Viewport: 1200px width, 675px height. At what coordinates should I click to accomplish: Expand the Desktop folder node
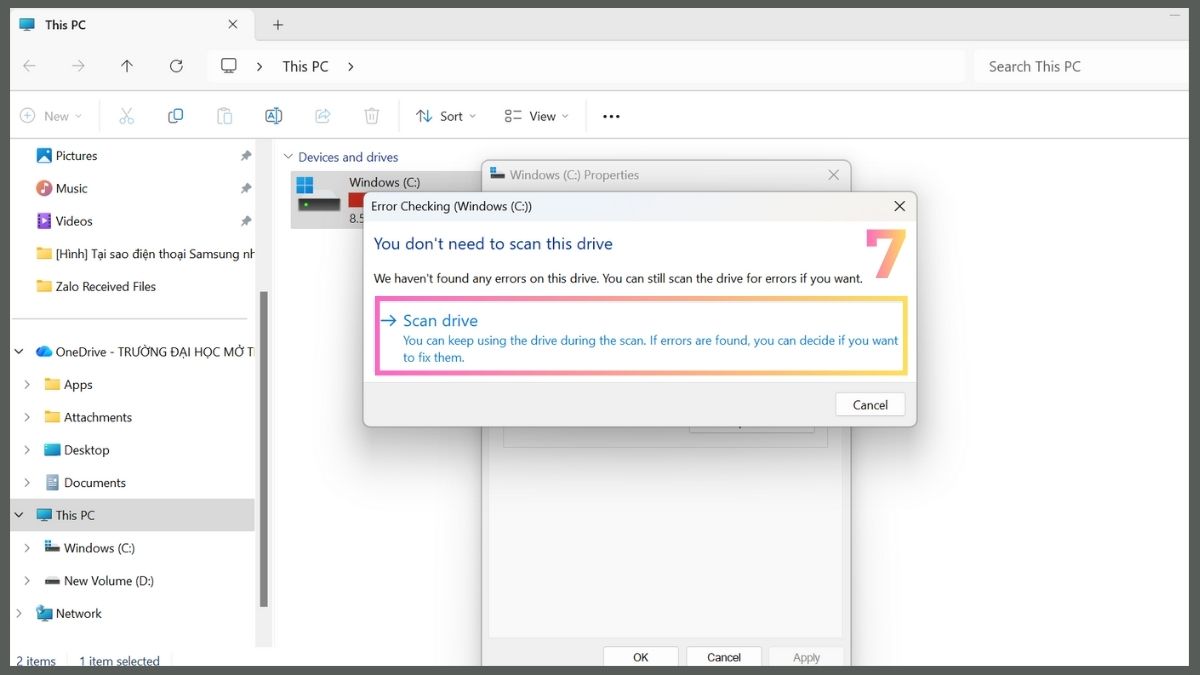point(27,450)
